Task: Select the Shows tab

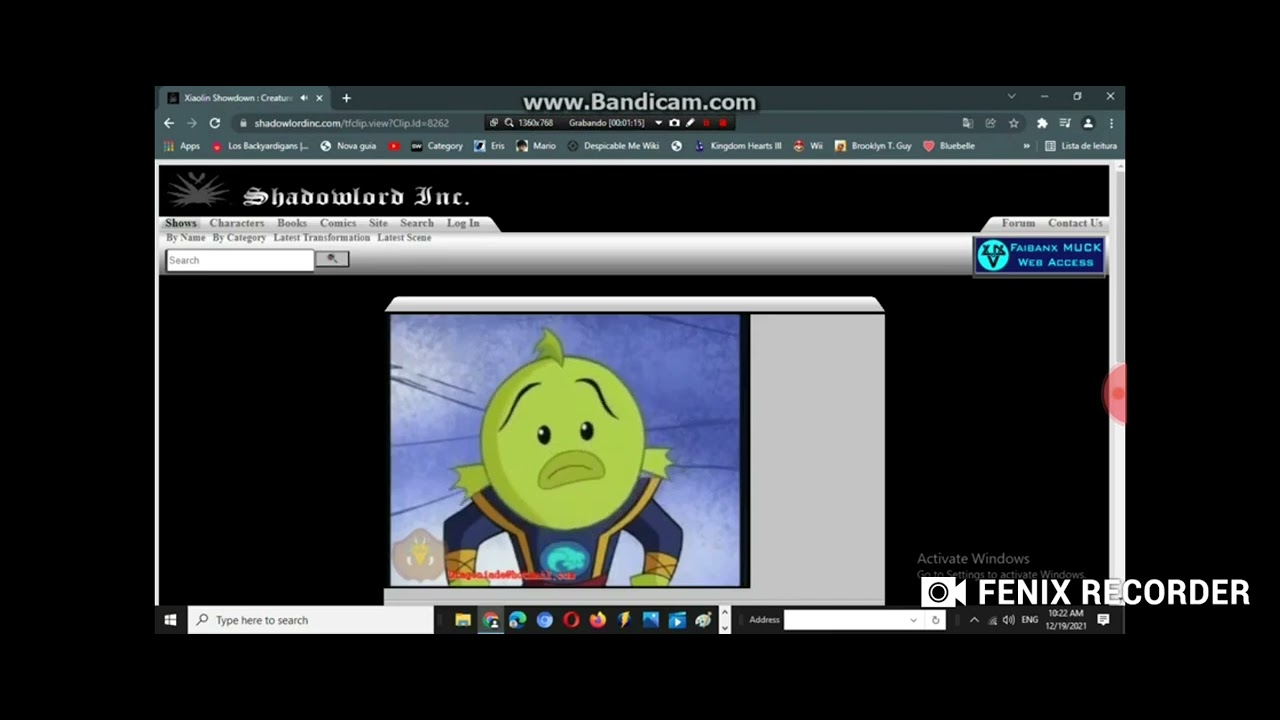Action: 181,223
